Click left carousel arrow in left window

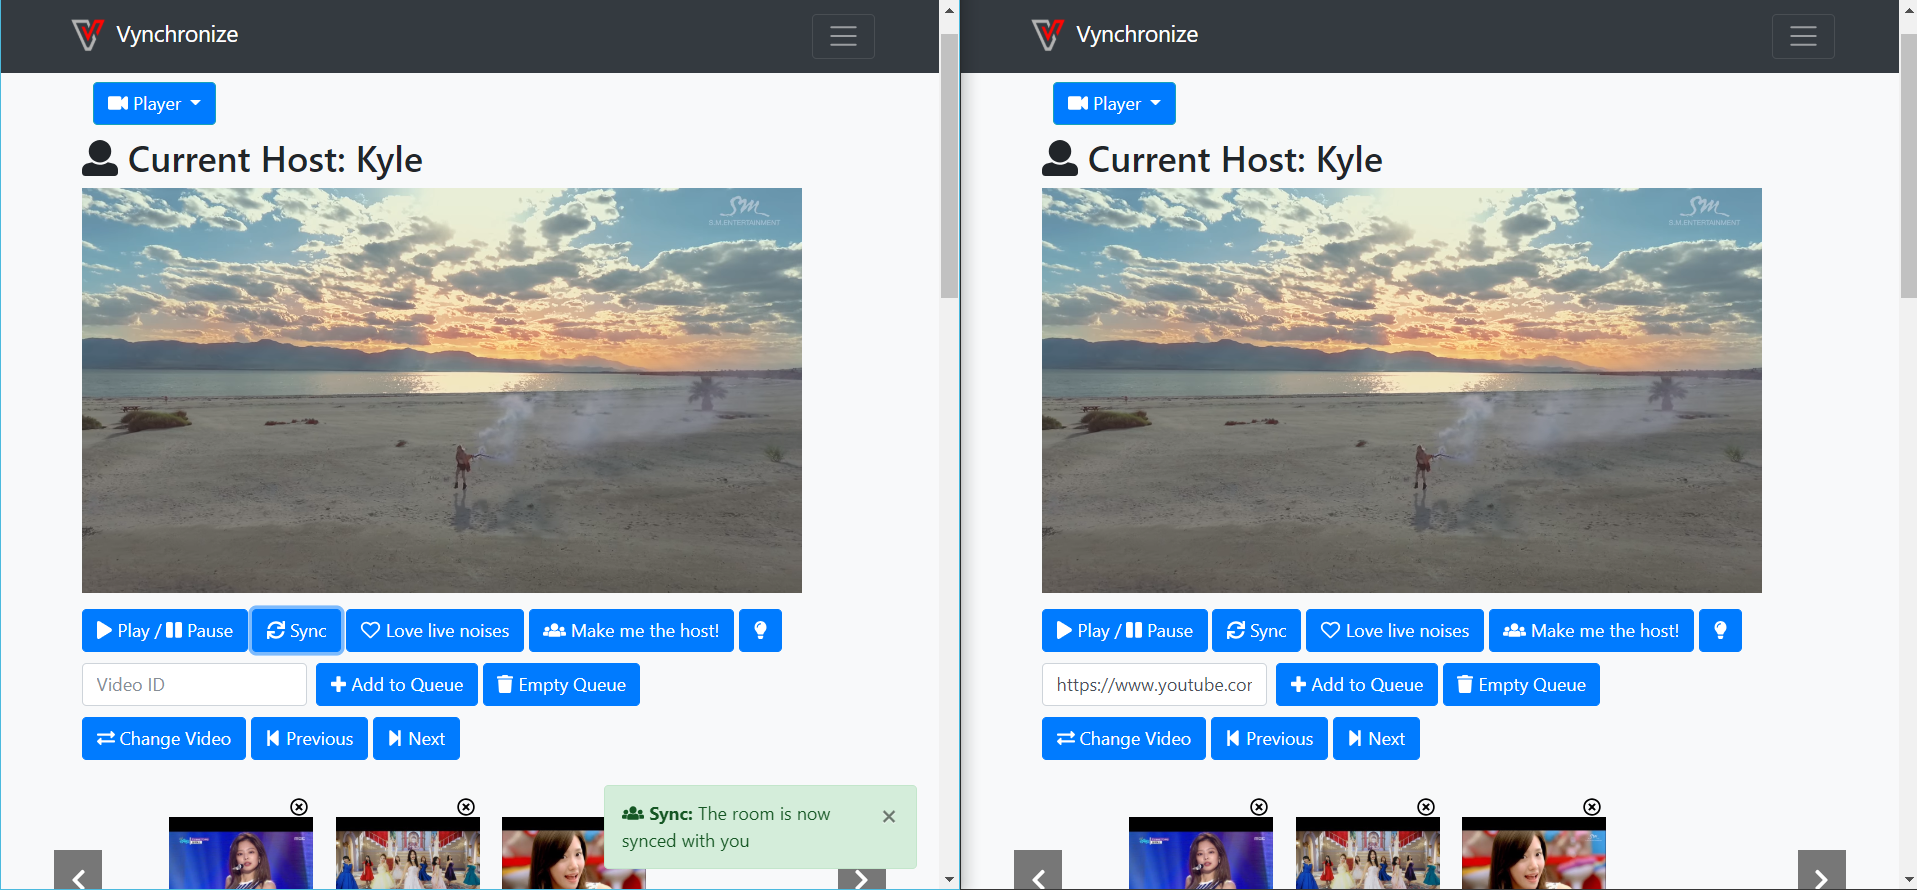(x=78, y=870)
